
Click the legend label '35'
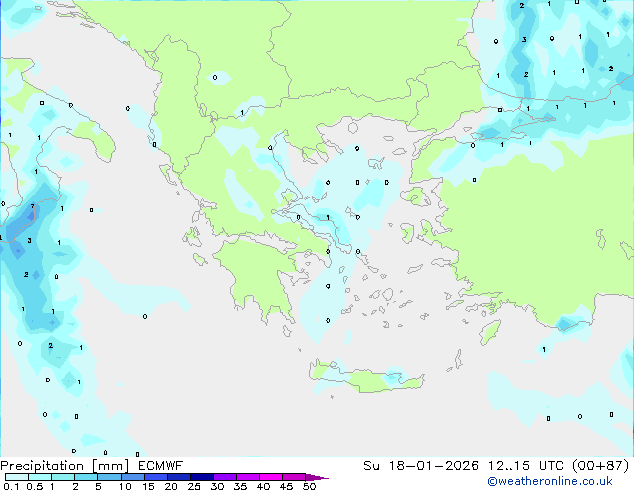coord(240,486)
